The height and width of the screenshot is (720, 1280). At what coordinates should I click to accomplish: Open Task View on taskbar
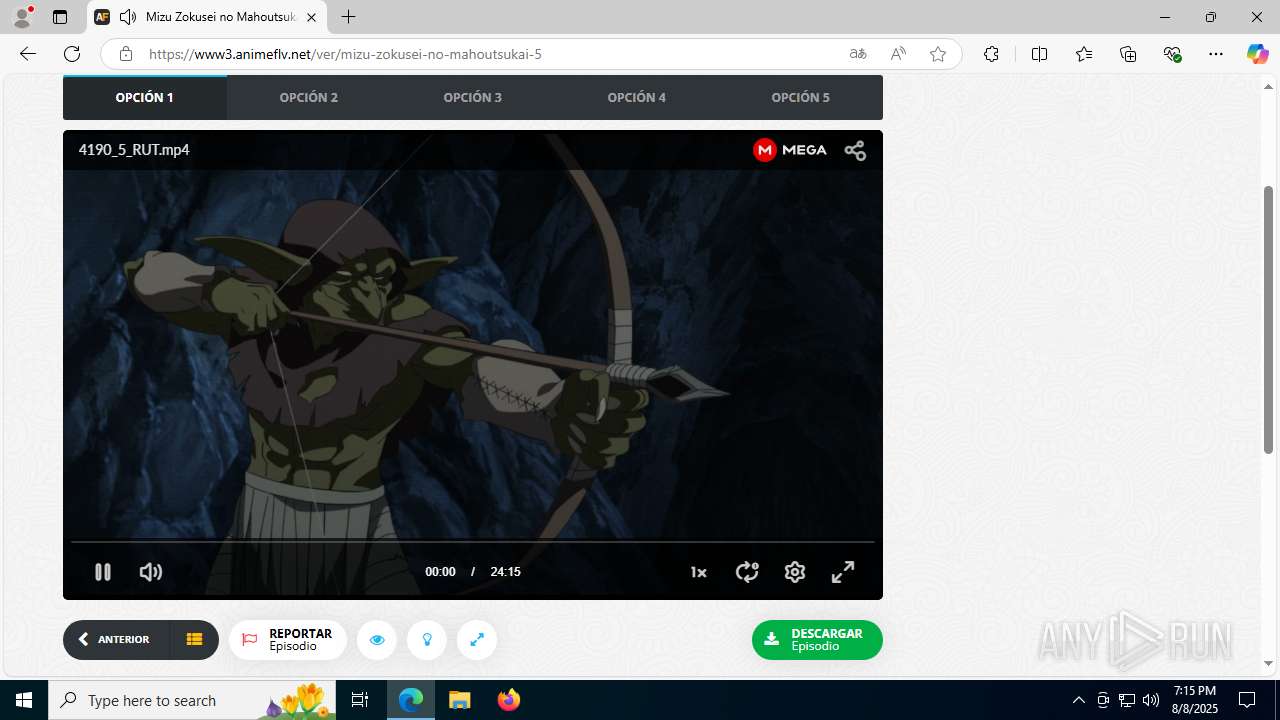coord(360,700)
